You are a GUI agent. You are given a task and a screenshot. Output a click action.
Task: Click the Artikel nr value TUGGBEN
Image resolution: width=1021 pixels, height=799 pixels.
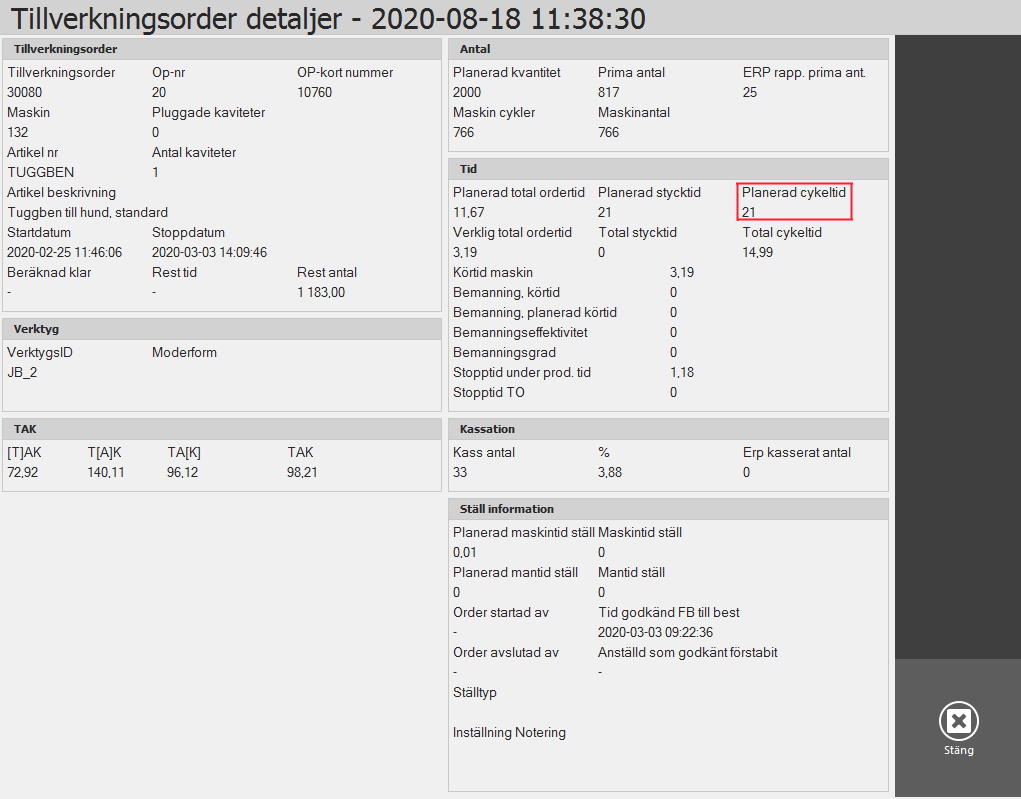[40, 173]
